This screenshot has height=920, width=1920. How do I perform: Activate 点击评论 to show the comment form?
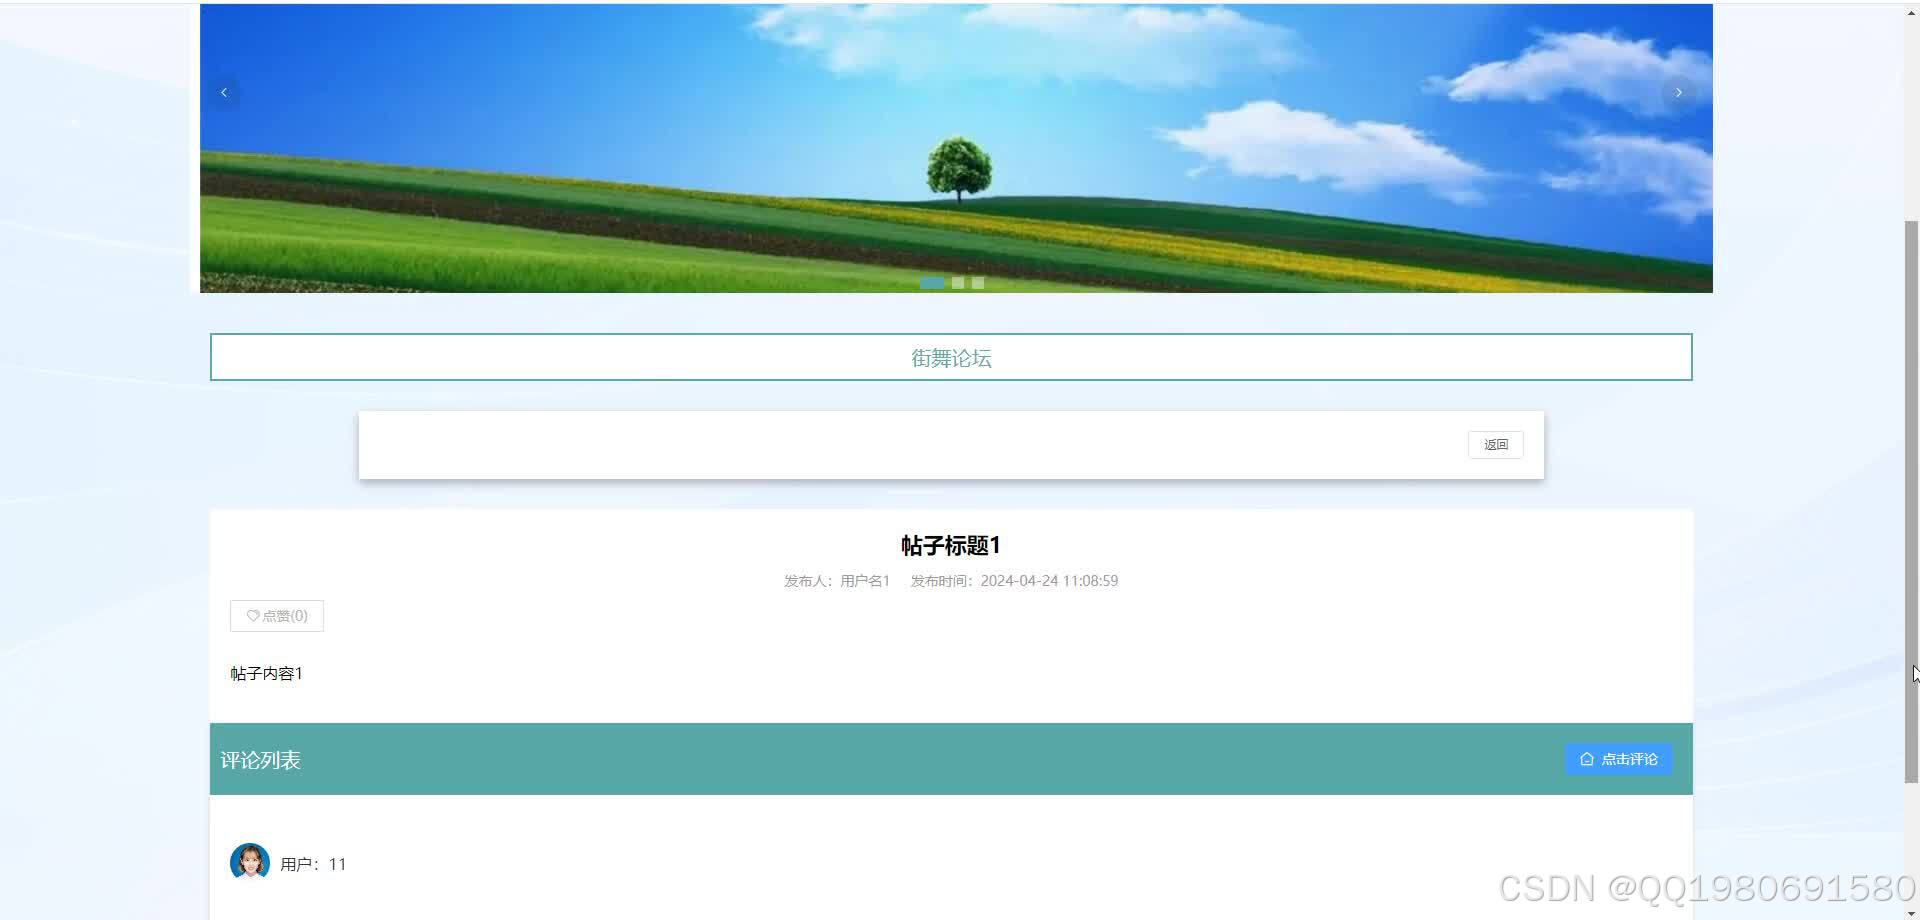[x=1618, y=759]
